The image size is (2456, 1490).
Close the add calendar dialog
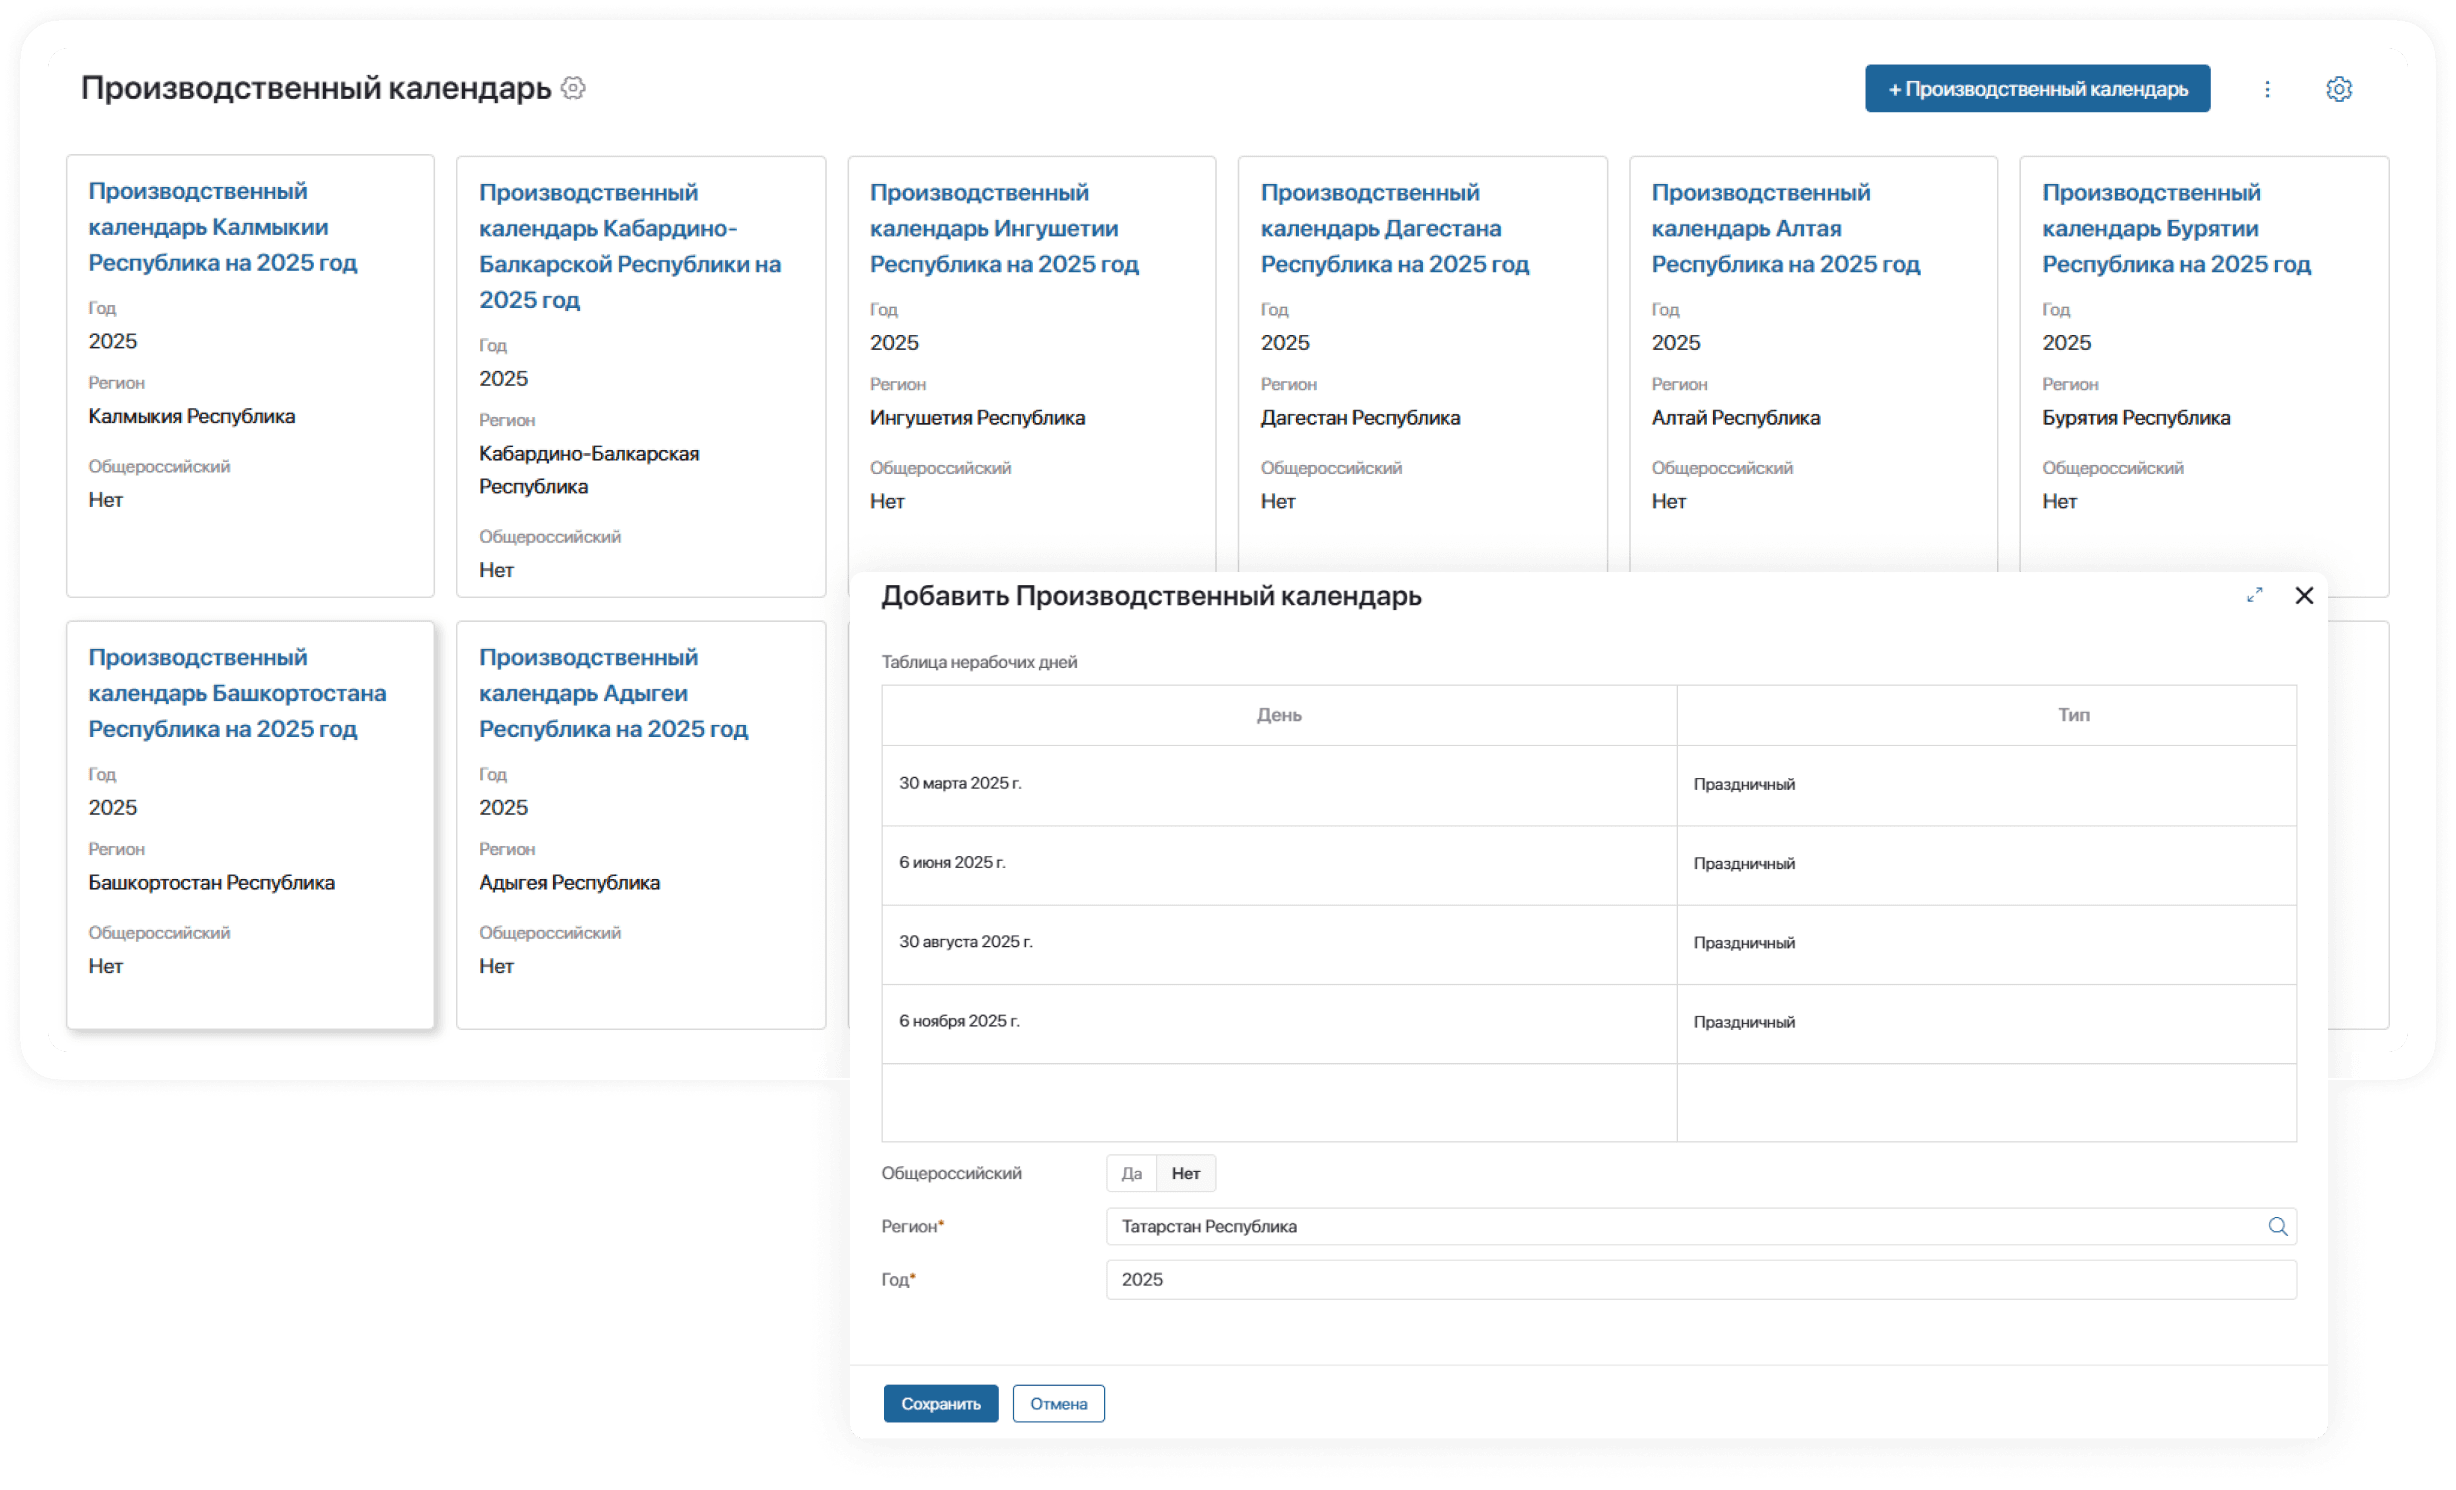(2304, 595)
